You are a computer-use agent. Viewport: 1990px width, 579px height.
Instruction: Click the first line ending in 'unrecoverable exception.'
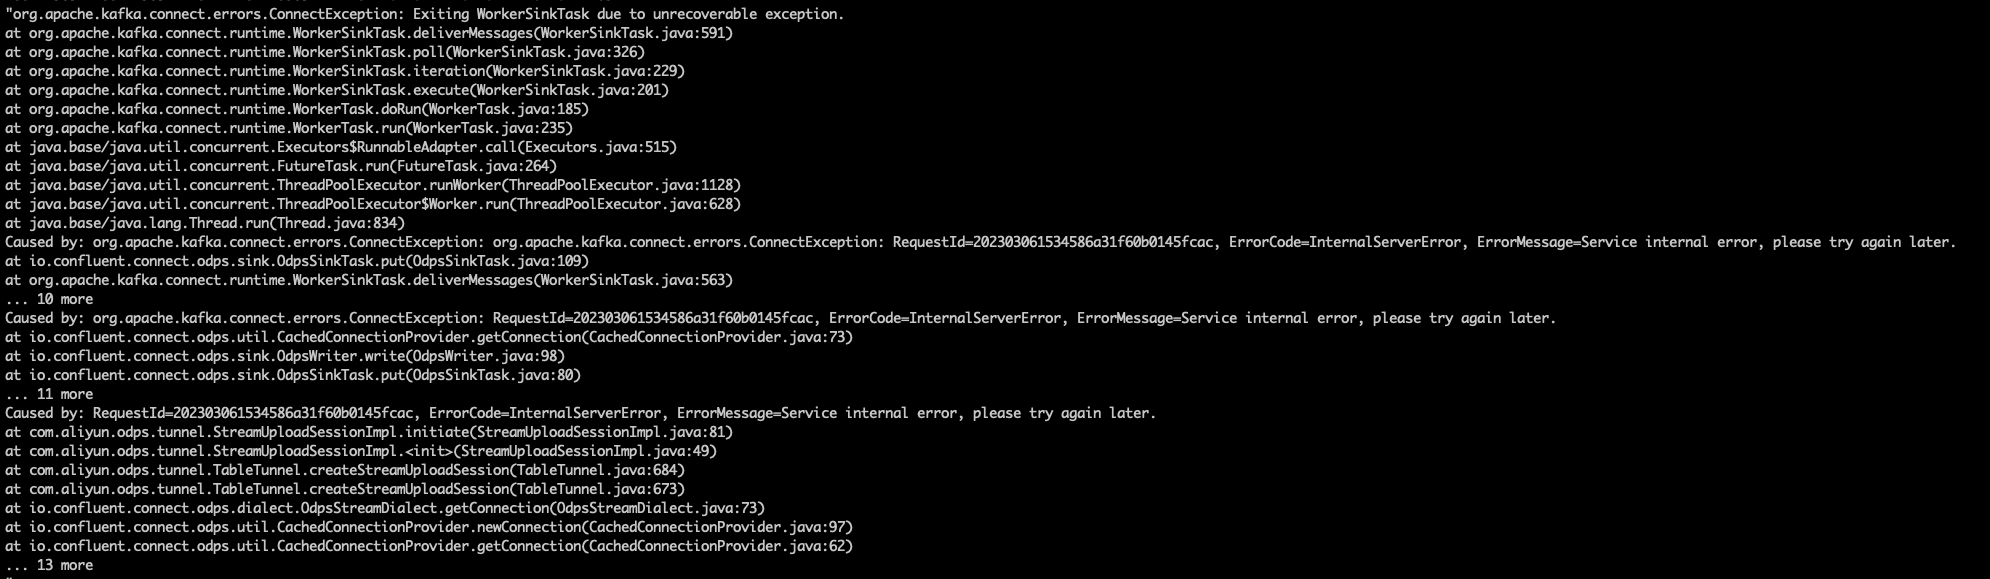tap(424, 14)
